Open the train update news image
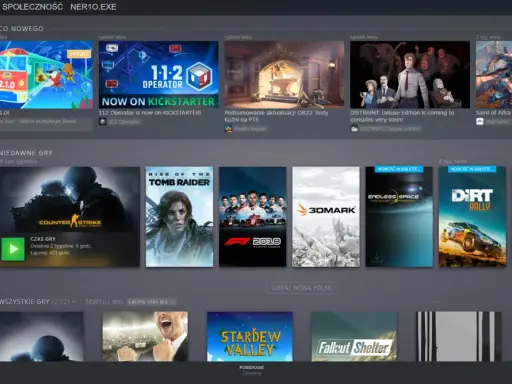Screen dimensions: 512x384 [x=46, y=74]
